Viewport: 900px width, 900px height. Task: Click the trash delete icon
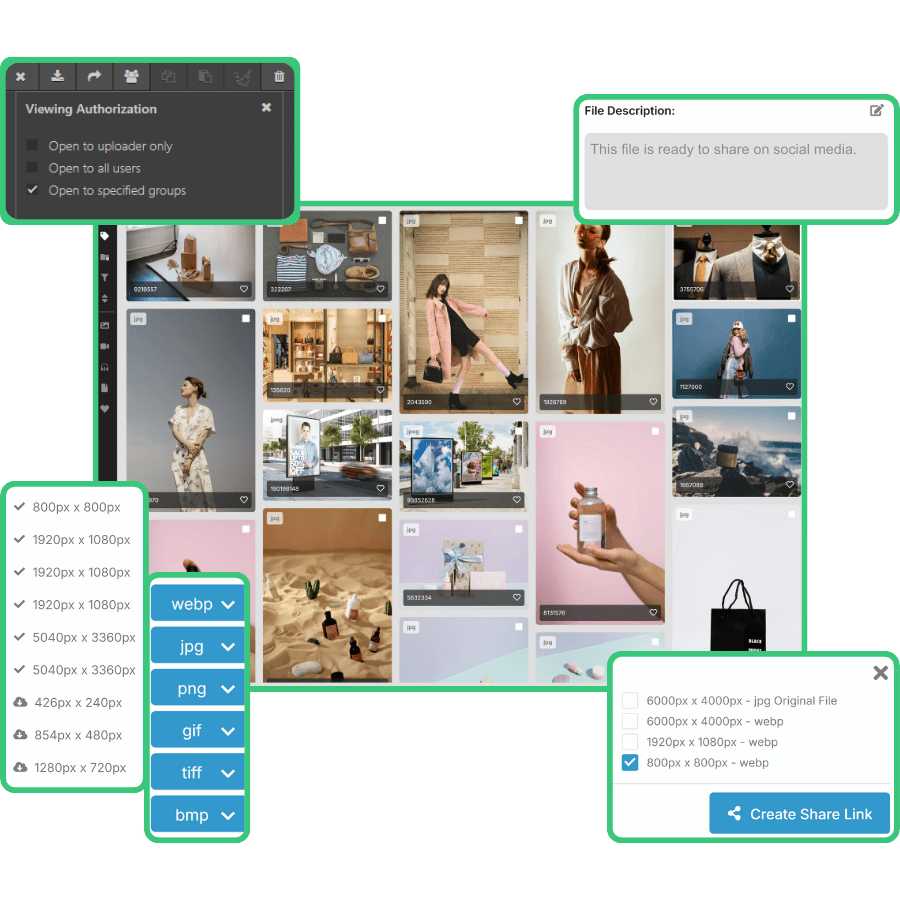[x=279, y=76]
